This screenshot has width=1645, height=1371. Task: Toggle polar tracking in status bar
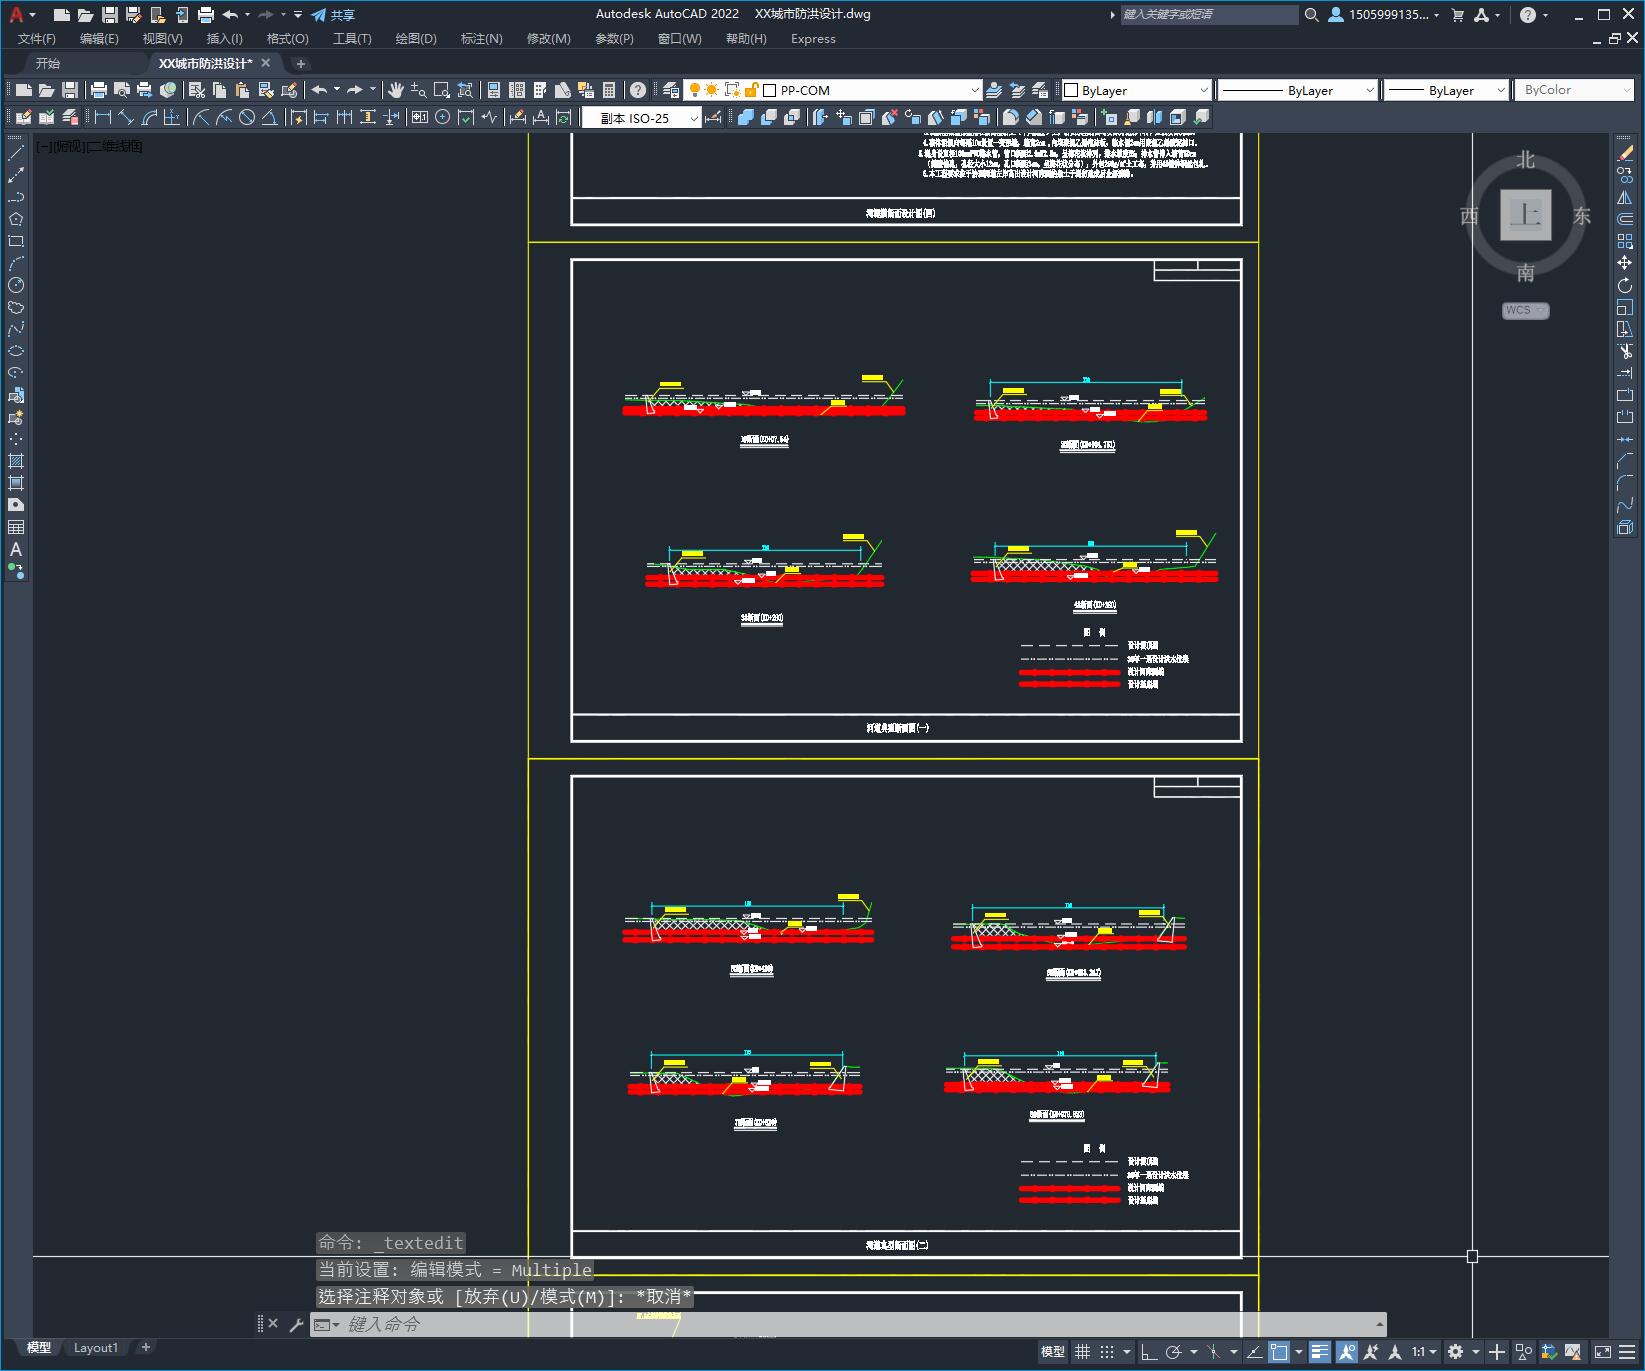(x=1174, y=1352)
